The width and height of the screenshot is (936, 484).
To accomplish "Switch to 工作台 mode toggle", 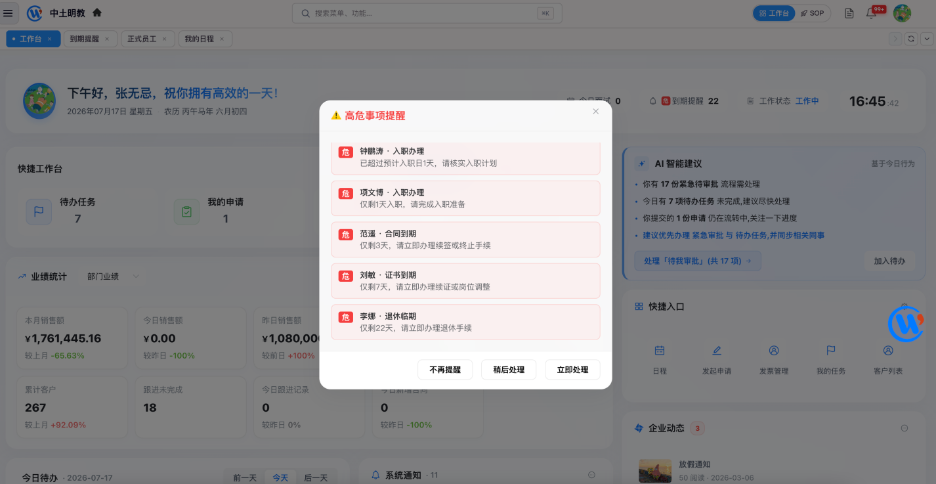I will tap(774, 13).
